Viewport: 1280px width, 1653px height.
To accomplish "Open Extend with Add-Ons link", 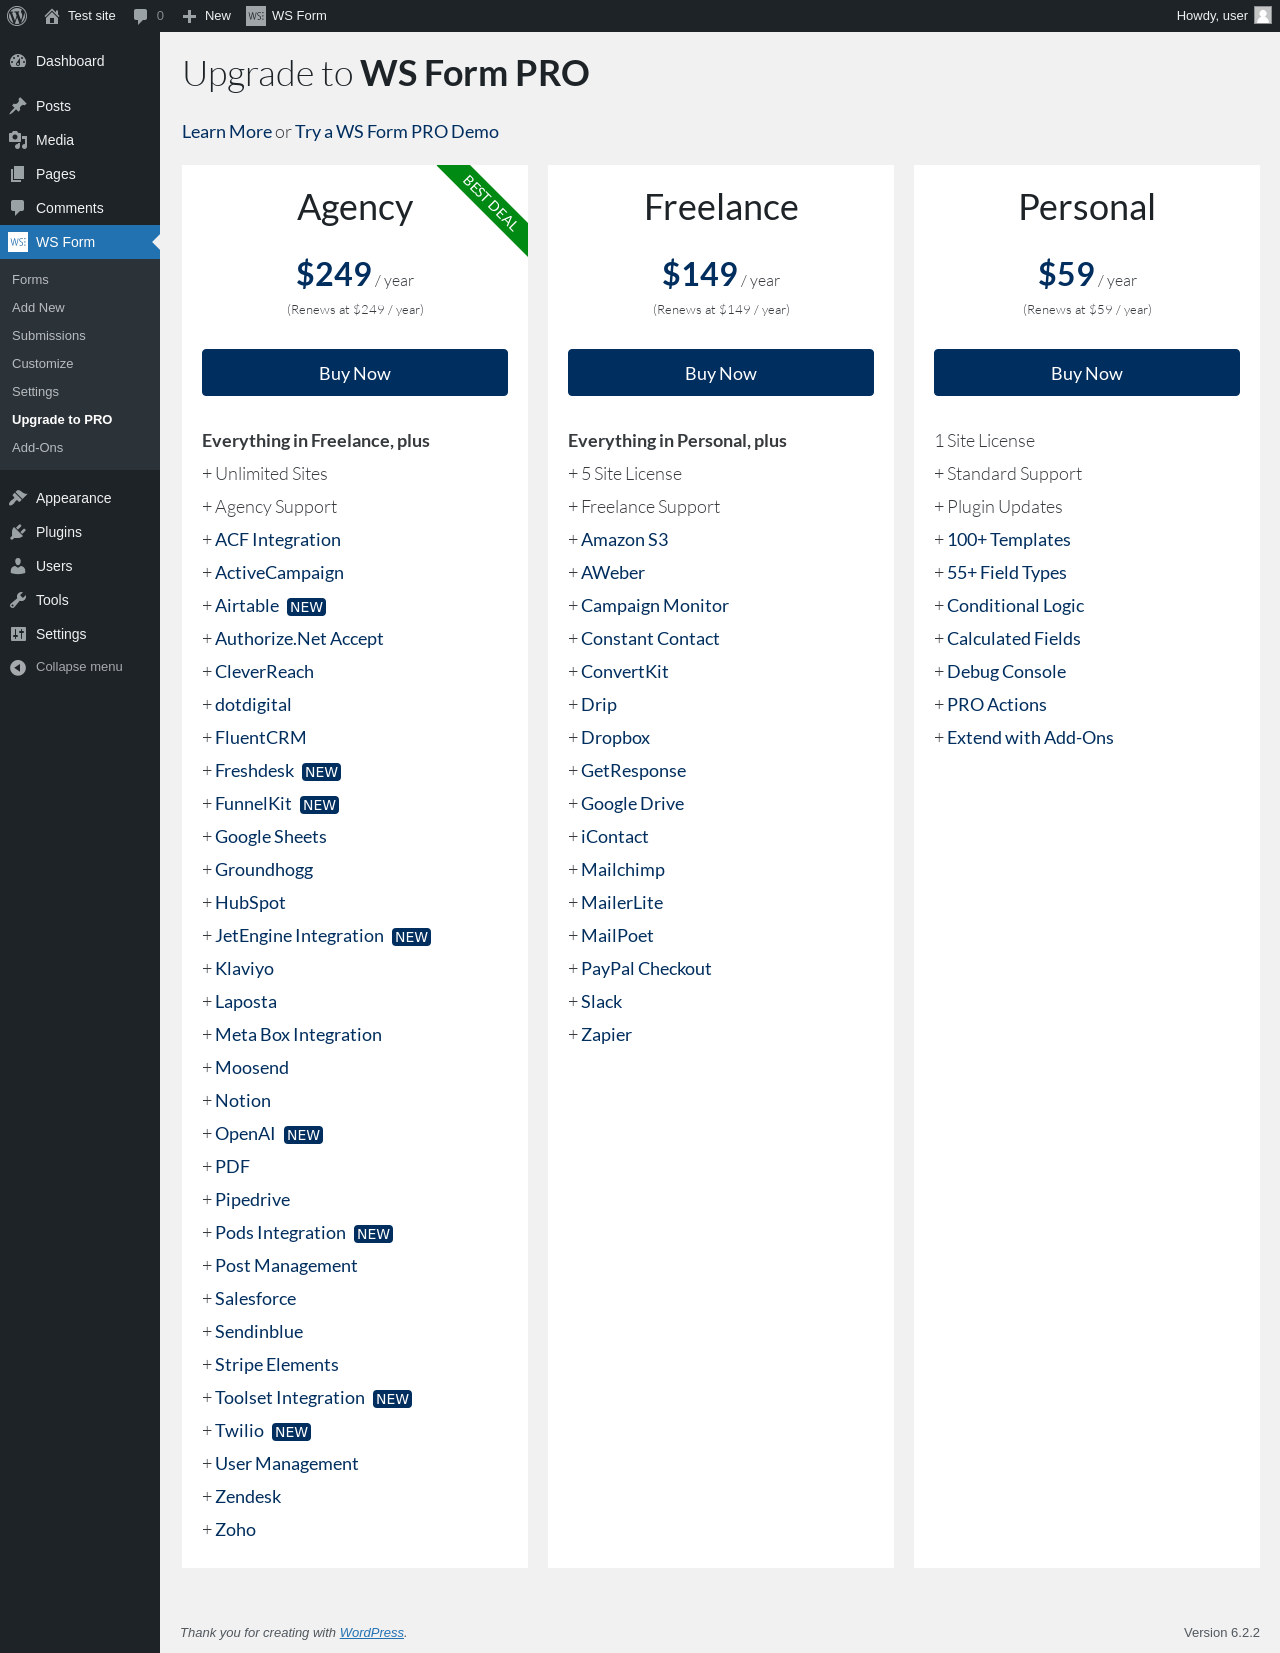I will coord(1030,738).
